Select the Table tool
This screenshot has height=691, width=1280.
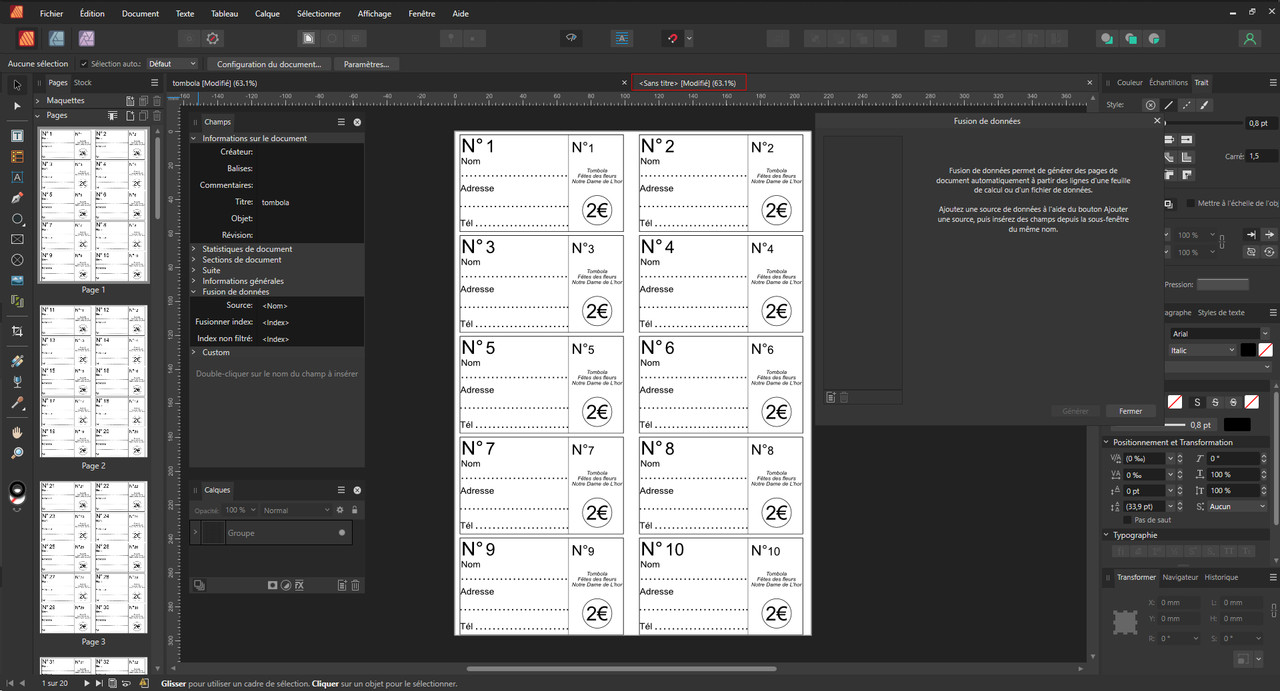click(17, 156)
